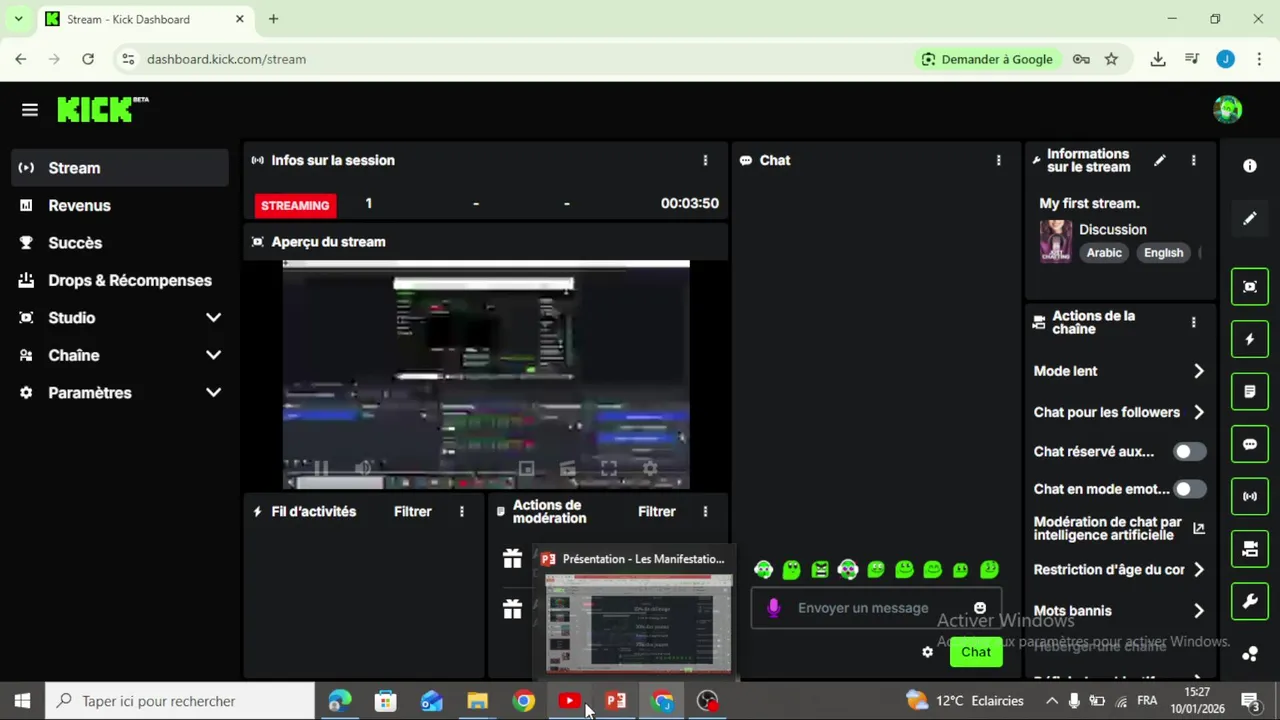
Task: Open the user avatar profile menu
Action: coord(1227,110)
